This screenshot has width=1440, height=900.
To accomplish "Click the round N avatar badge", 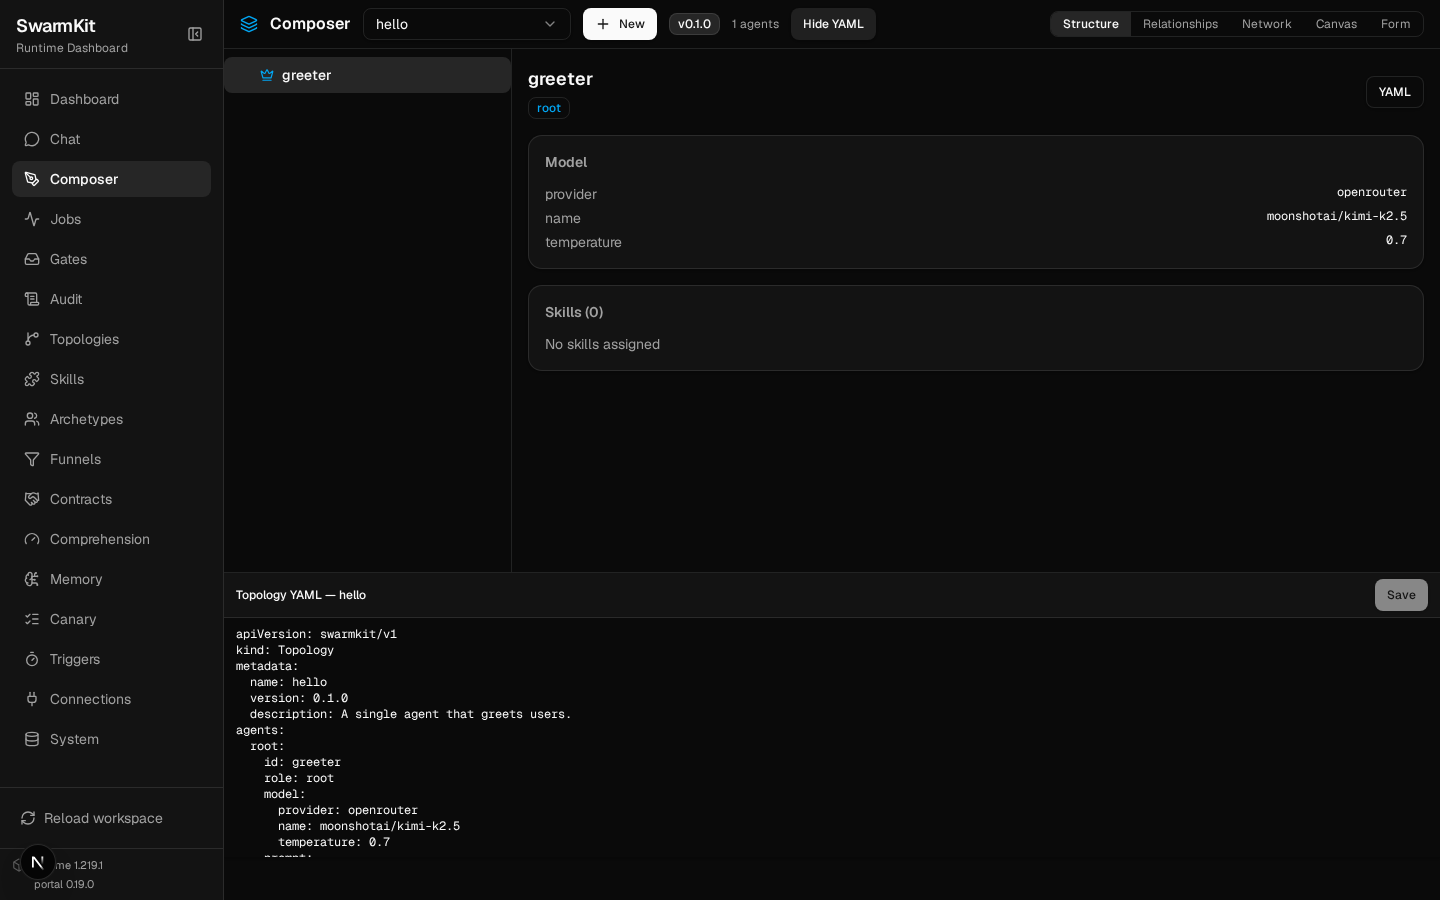I will (x=37, y=862).
